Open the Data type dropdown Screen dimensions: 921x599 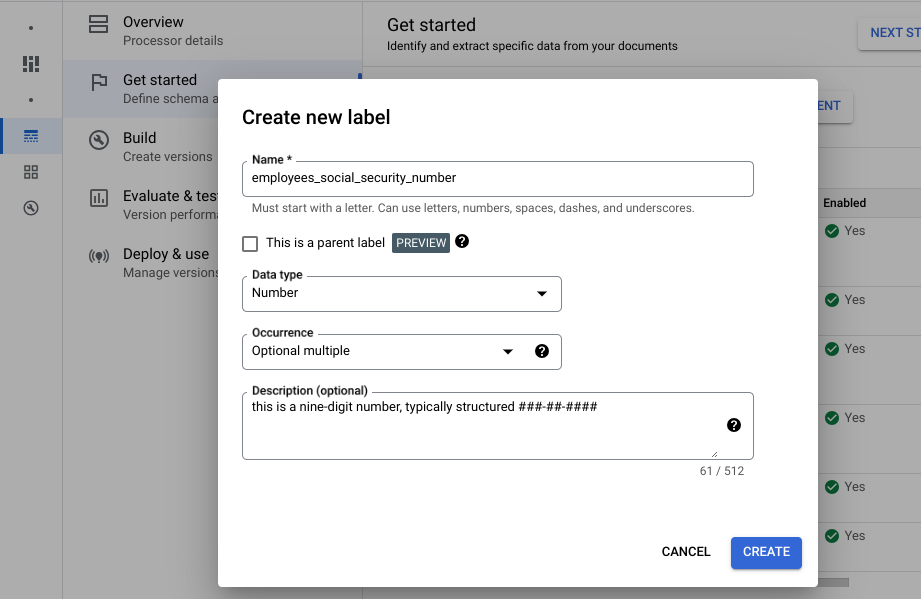coord(401,294)
